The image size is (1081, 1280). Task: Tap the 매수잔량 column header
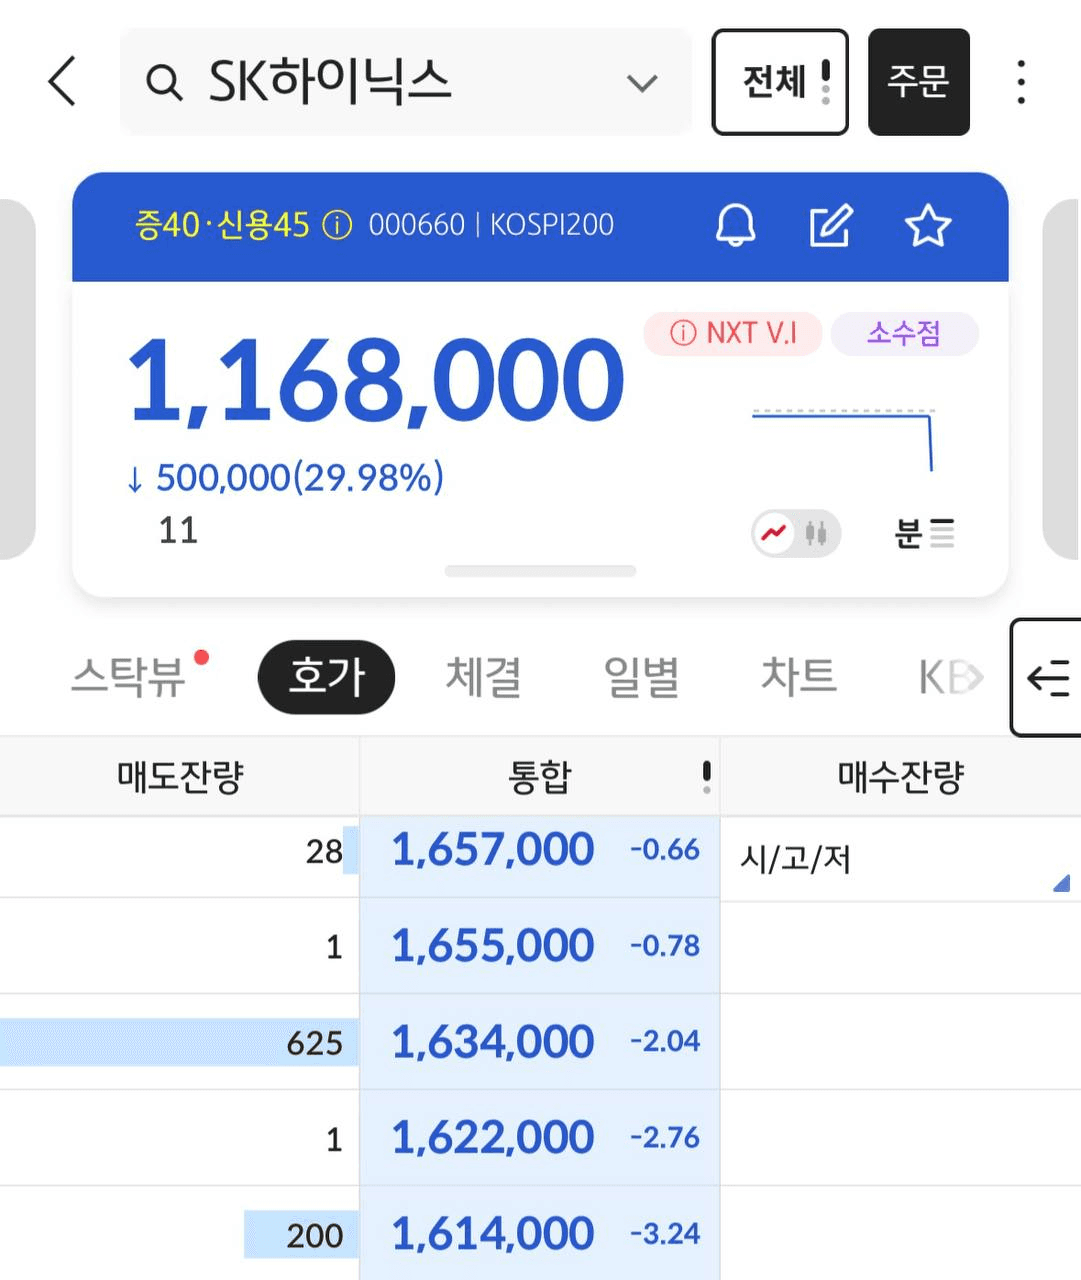point(901,777)
